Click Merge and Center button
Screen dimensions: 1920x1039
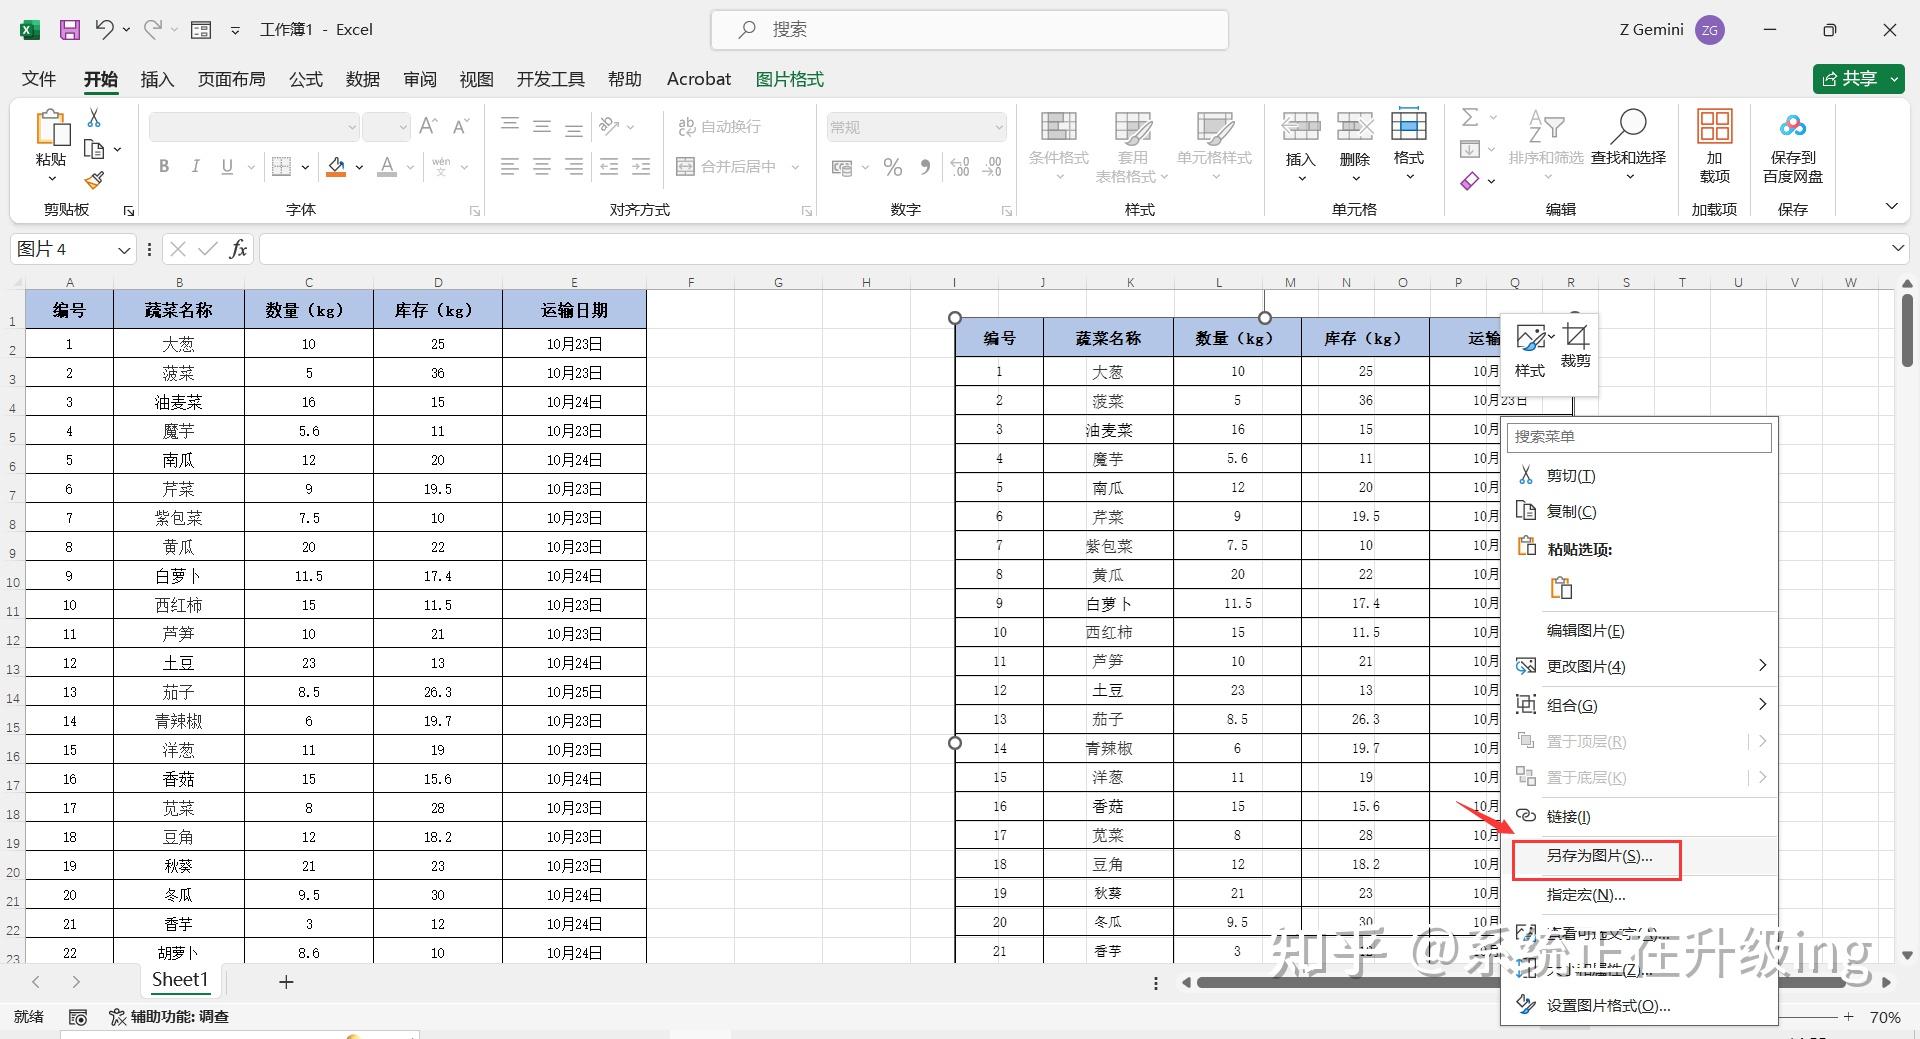pyautogui.click(x=727, y=167)
